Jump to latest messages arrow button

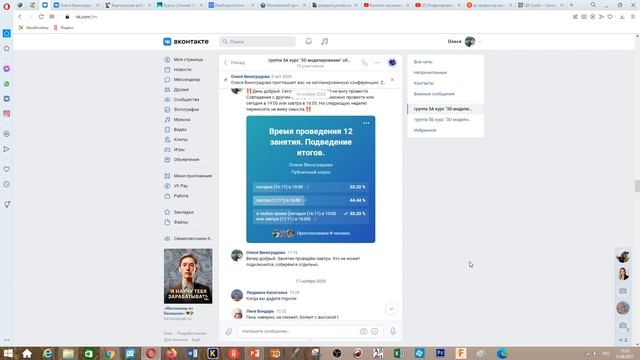(391, 309)
